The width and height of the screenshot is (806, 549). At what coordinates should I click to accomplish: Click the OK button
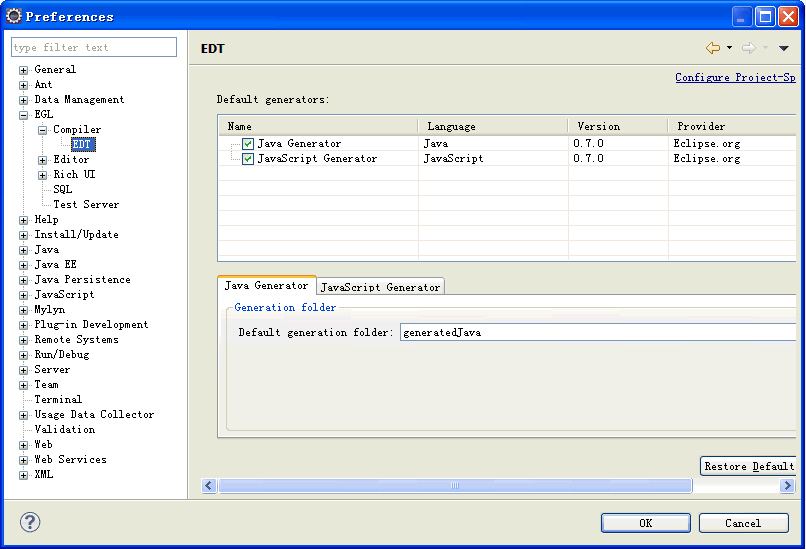646,523
